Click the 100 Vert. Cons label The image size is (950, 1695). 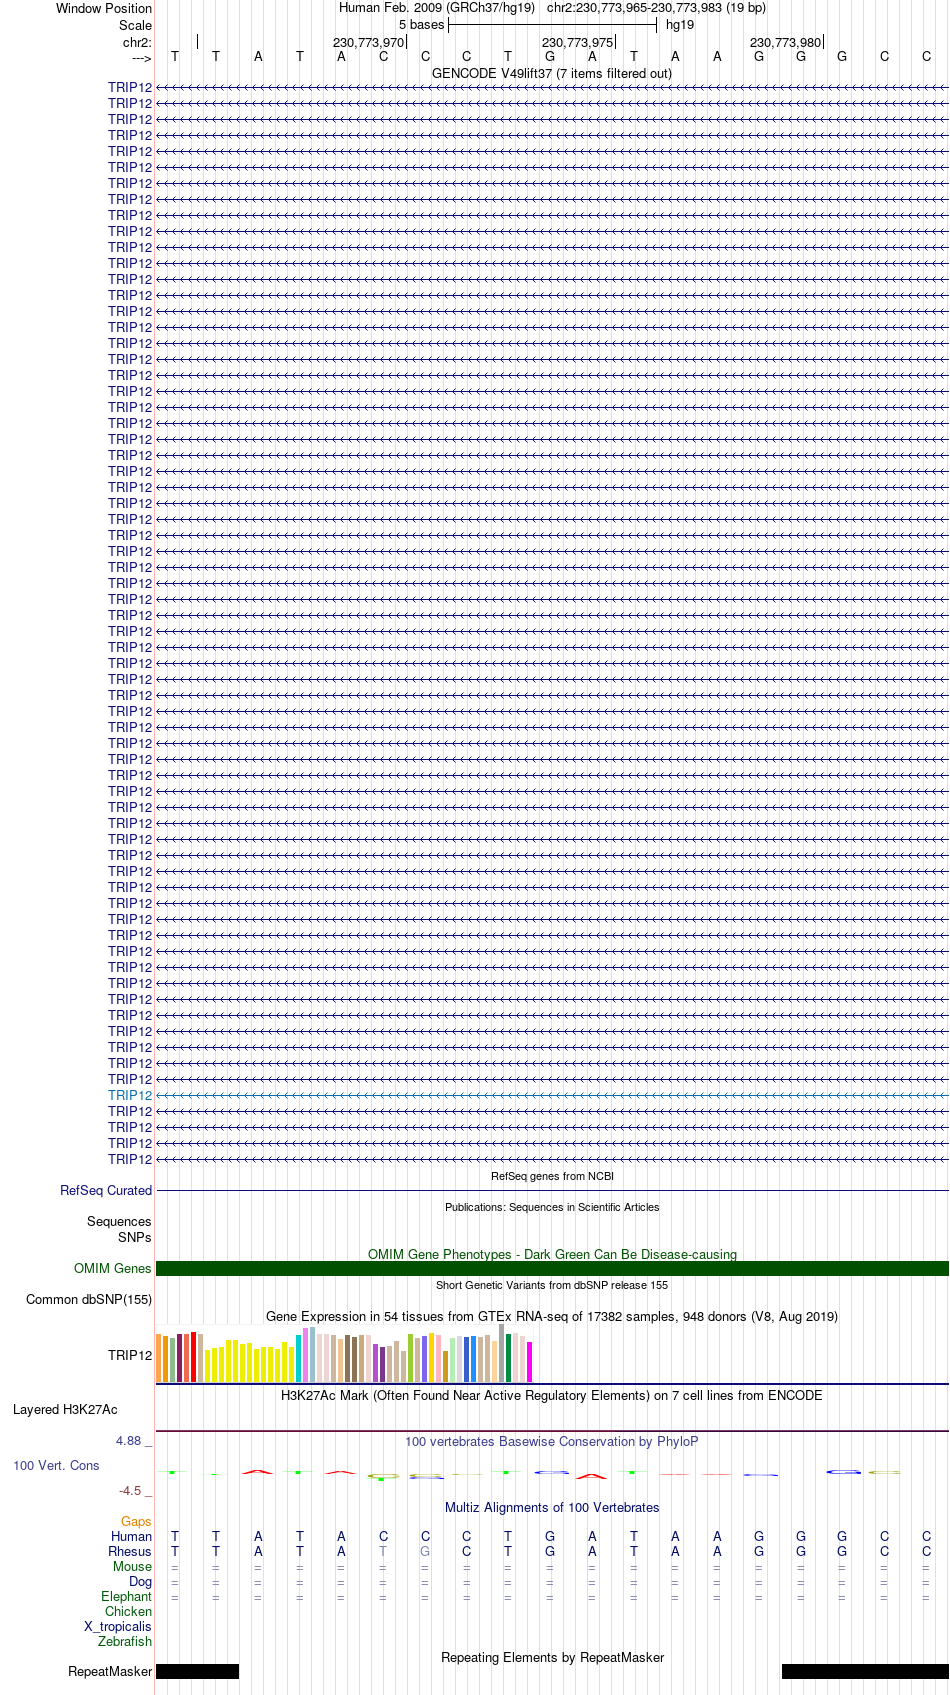(x=56, y=1465)
